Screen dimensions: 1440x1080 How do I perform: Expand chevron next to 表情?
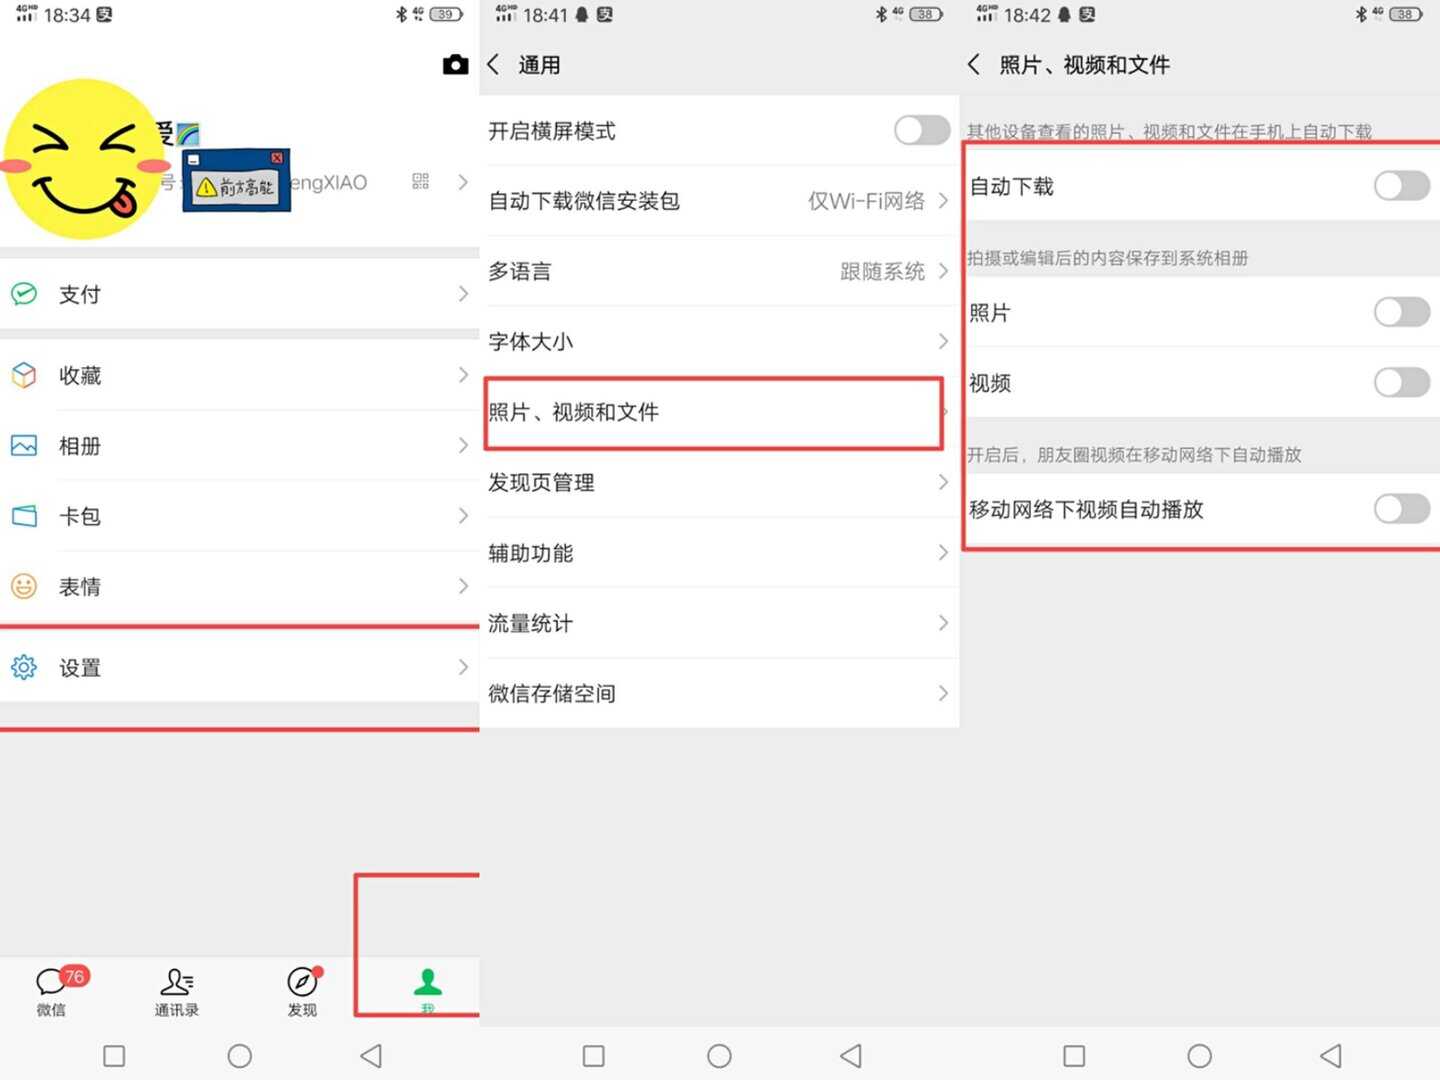(x=463, y=586)
